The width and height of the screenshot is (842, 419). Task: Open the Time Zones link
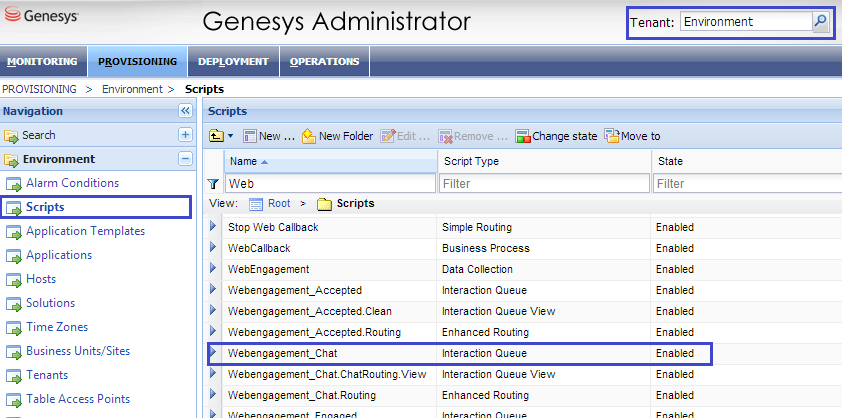click(x=57, y=327)
